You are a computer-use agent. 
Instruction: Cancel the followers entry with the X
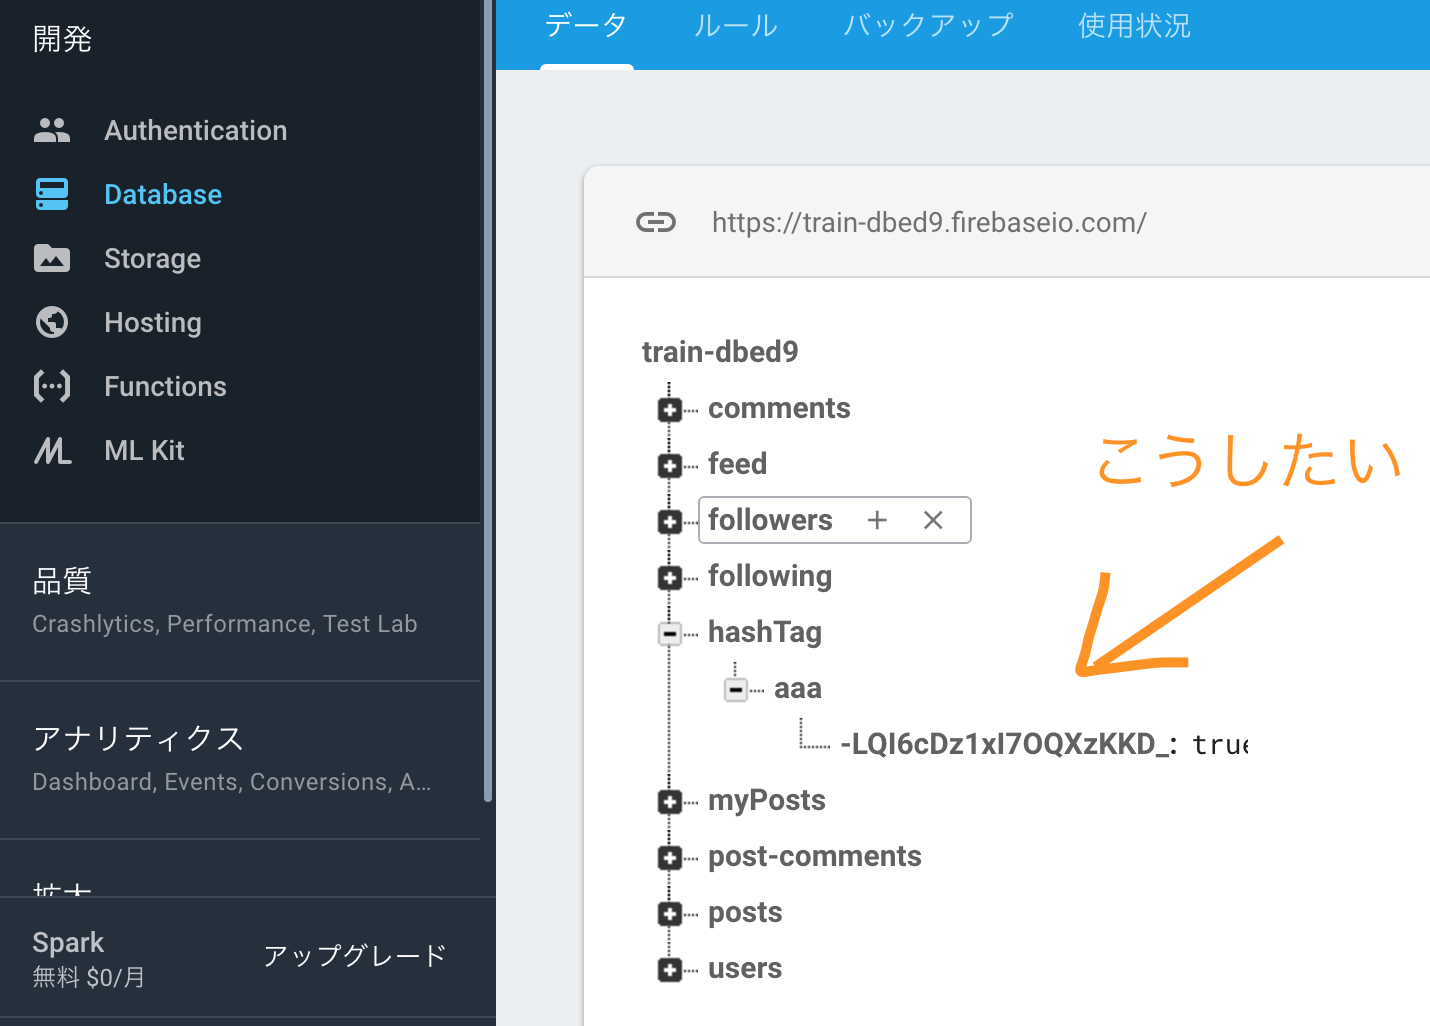[x=933, y=520]
